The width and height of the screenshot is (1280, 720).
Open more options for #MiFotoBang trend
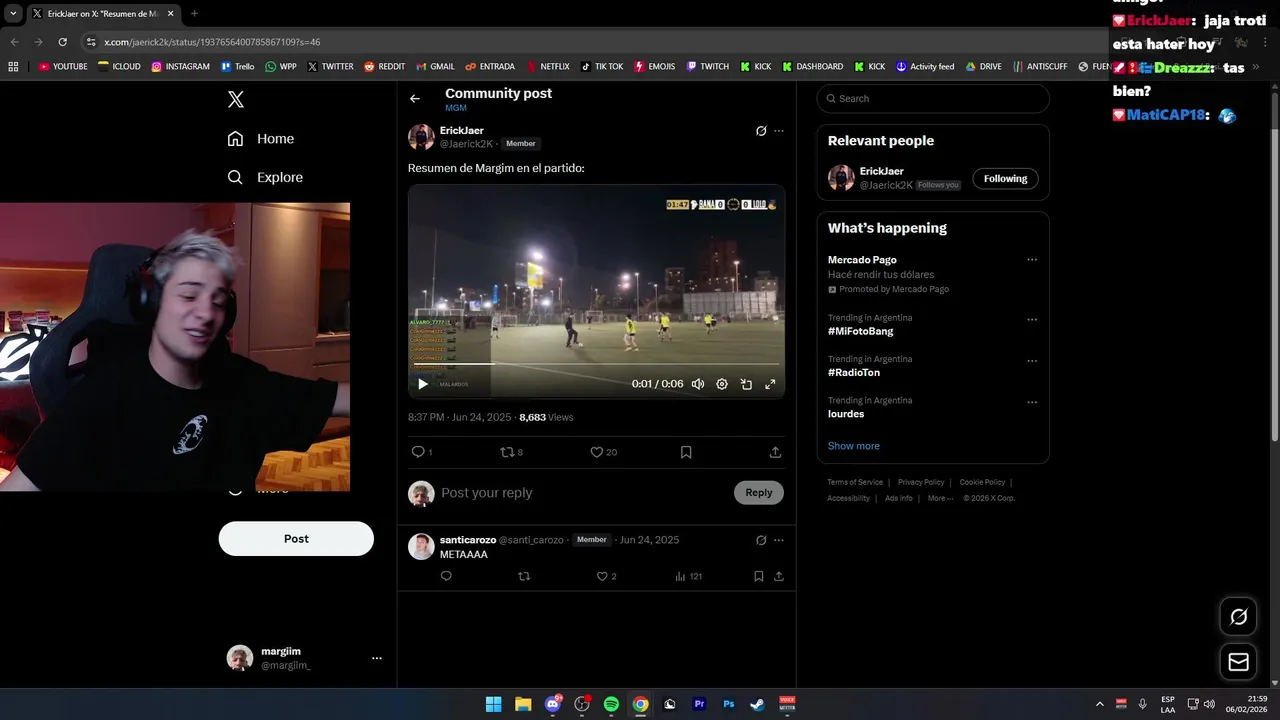pyautogui.click(x=1032, y=320)
